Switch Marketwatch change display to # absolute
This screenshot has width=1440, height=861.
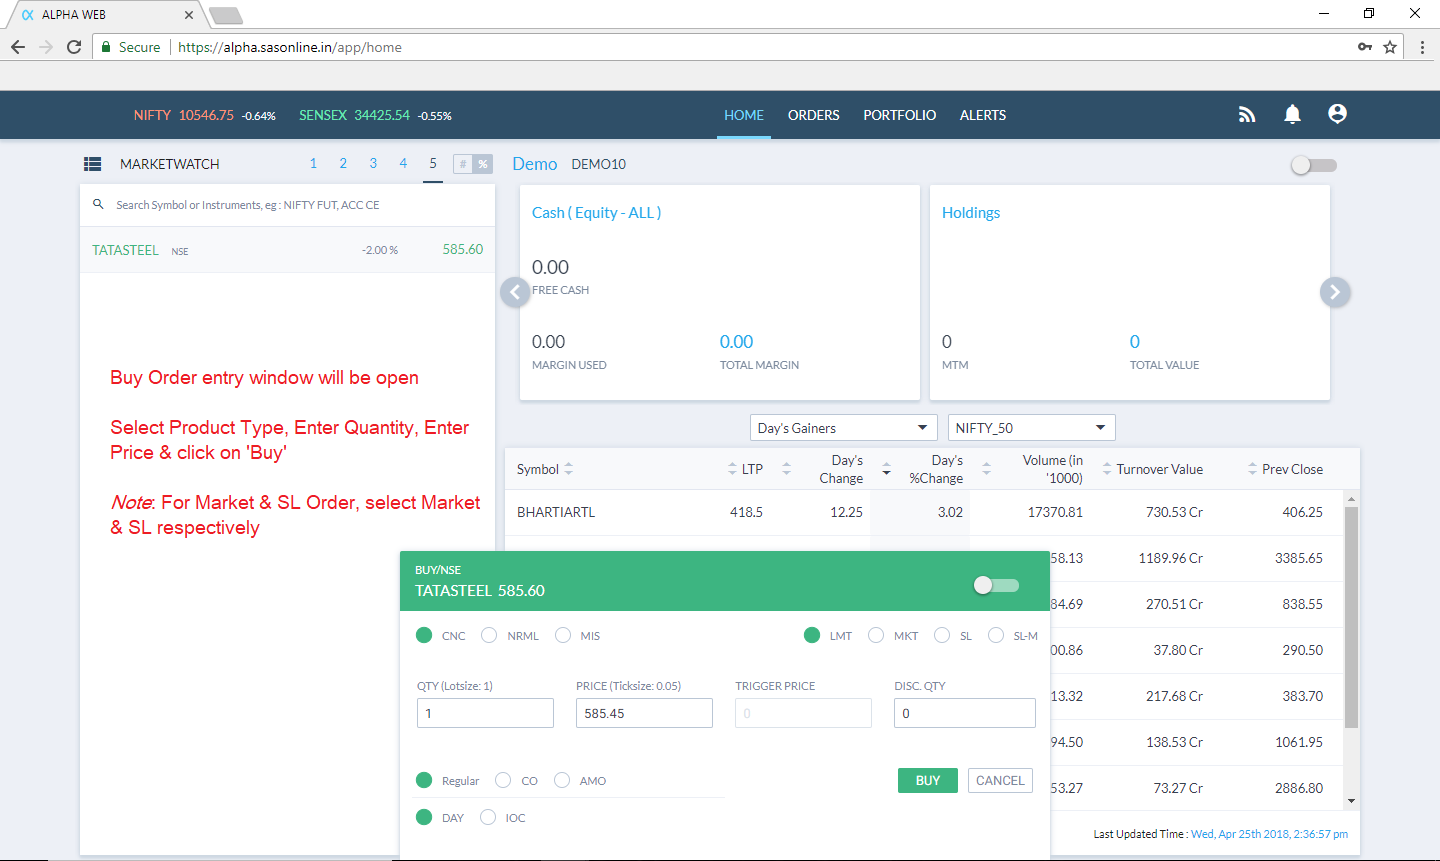[463, 164]
